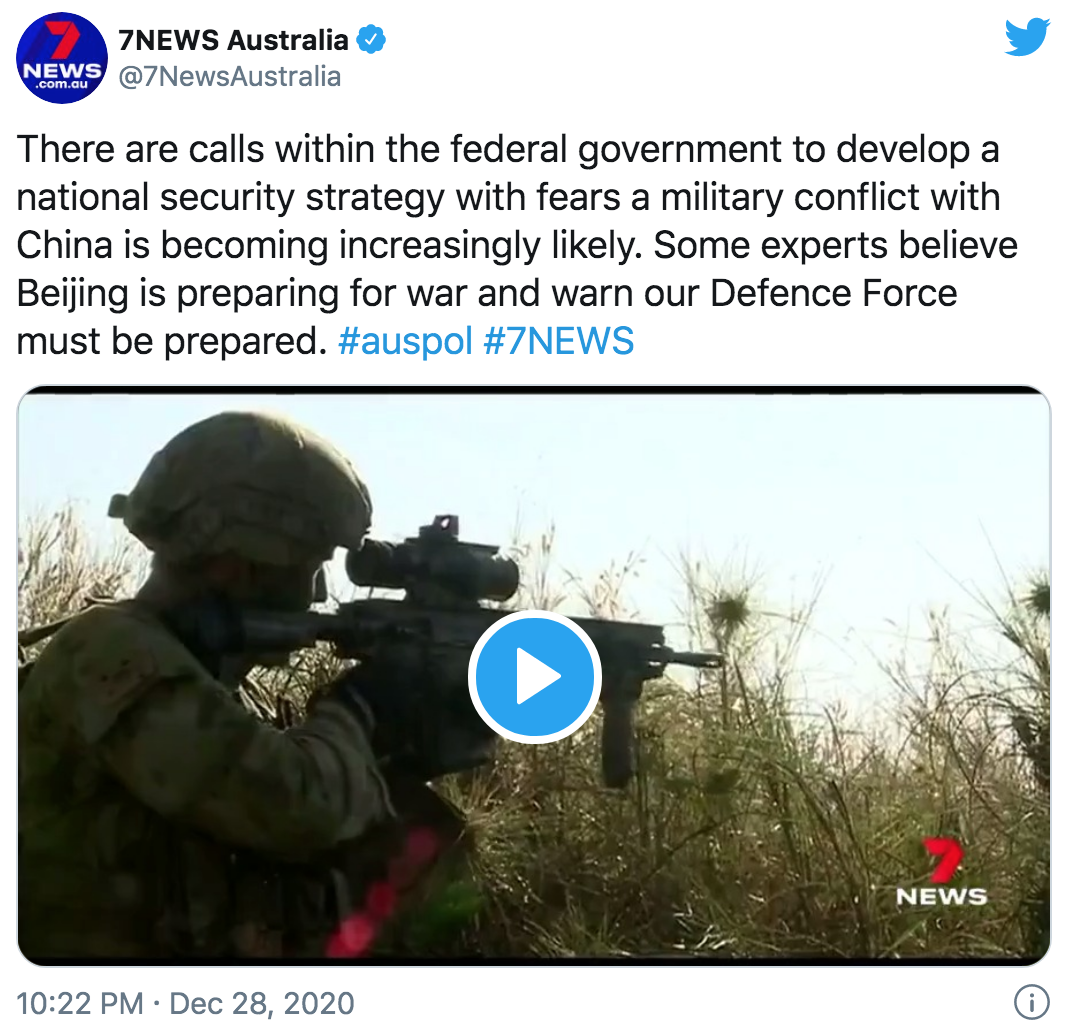Click the Dec 28, 2020 date

click(x=262, y=1003)
